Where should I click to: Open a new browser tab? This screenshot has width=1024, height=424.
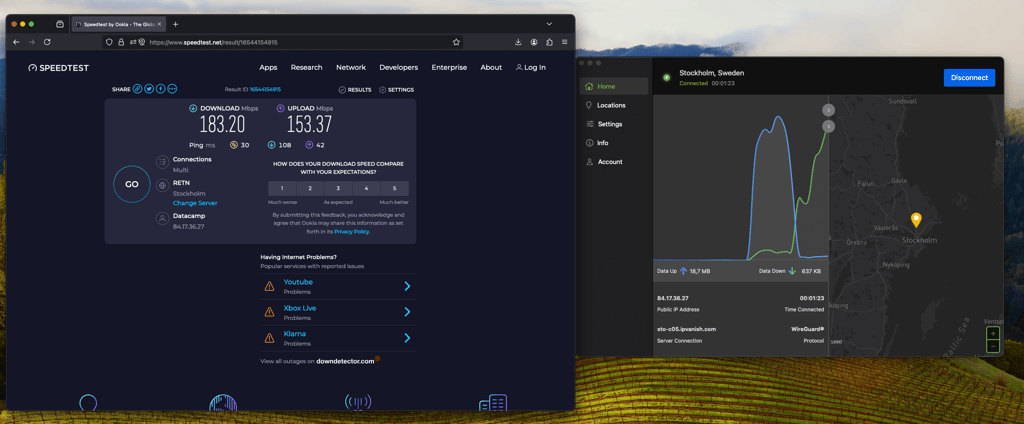tap(175, 24)
